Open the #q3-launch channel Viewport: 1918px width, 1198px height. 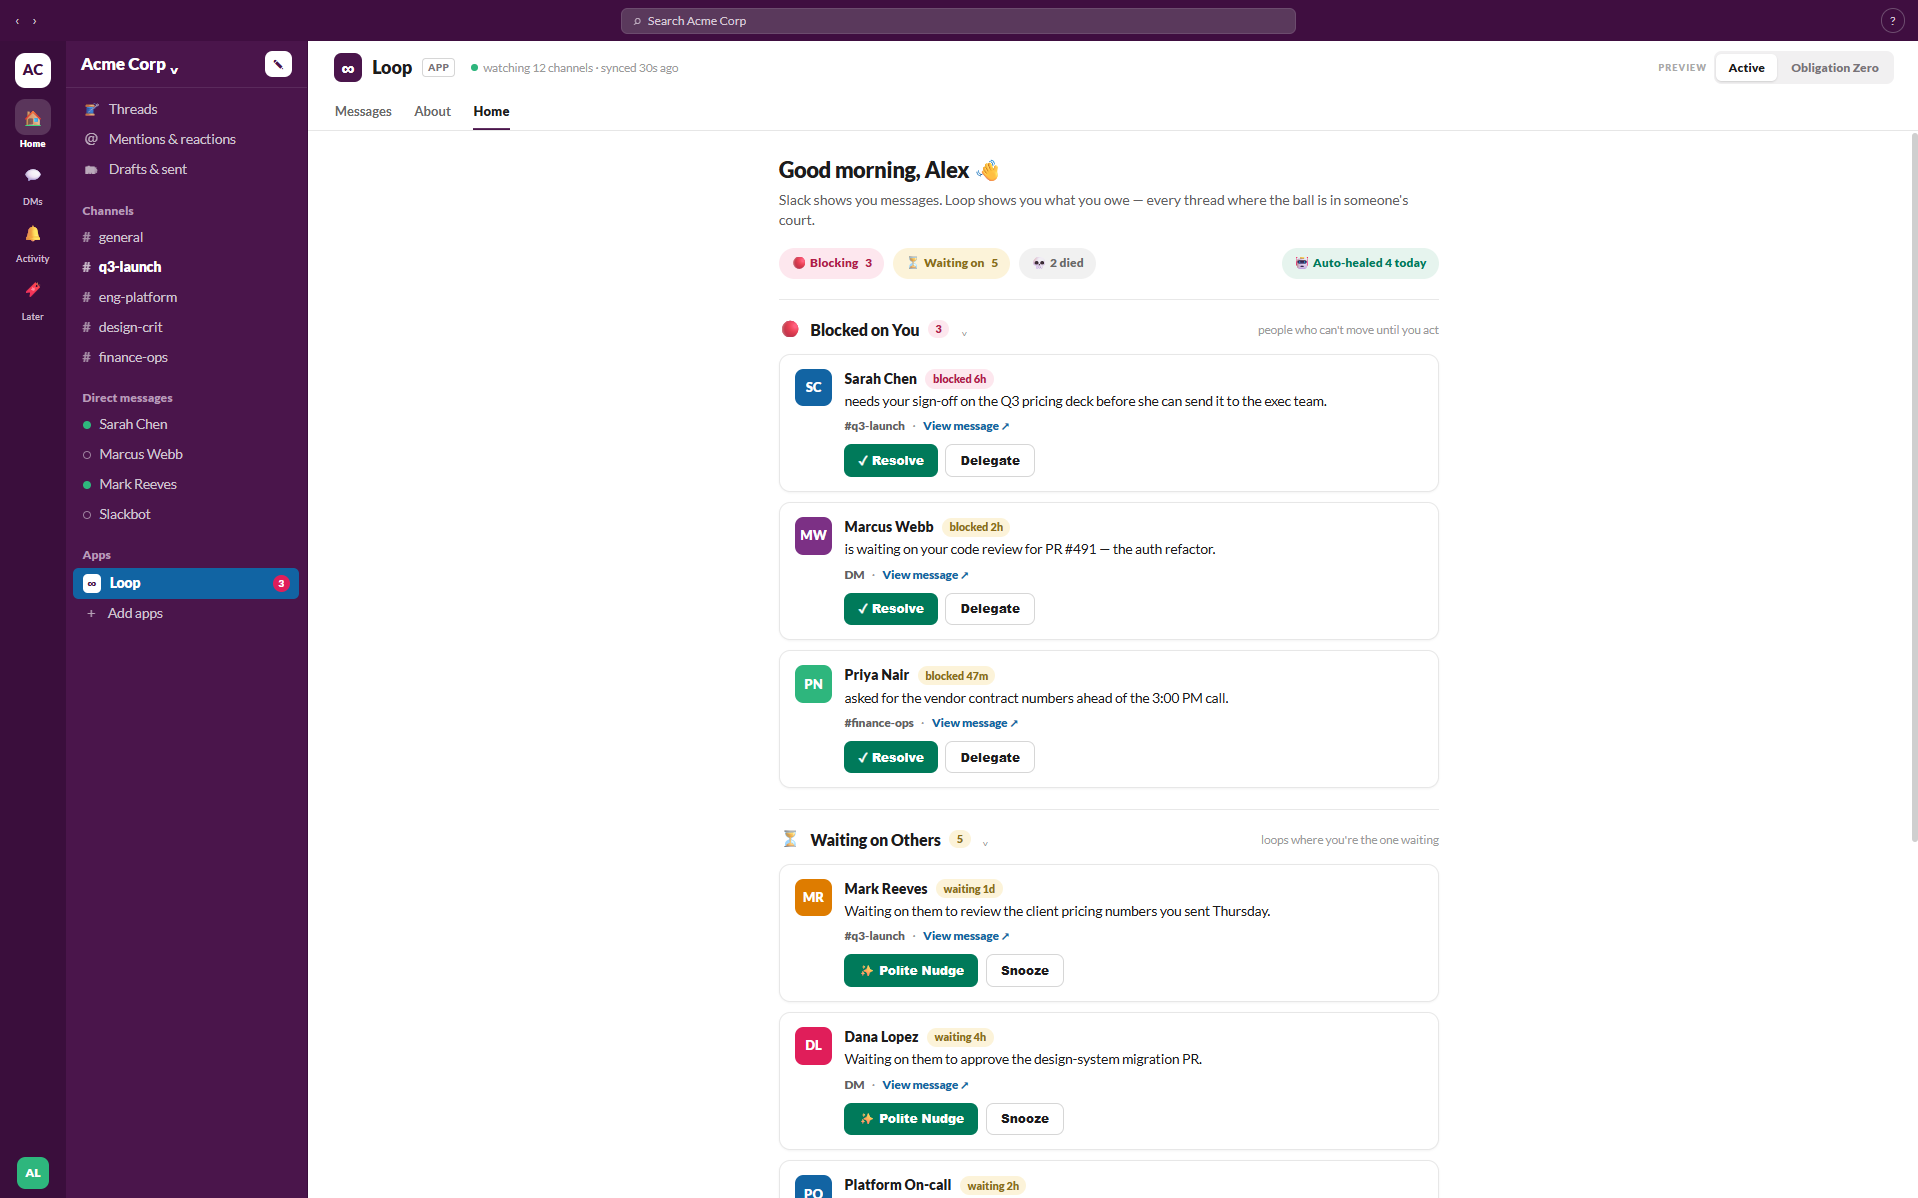[186, 267]
